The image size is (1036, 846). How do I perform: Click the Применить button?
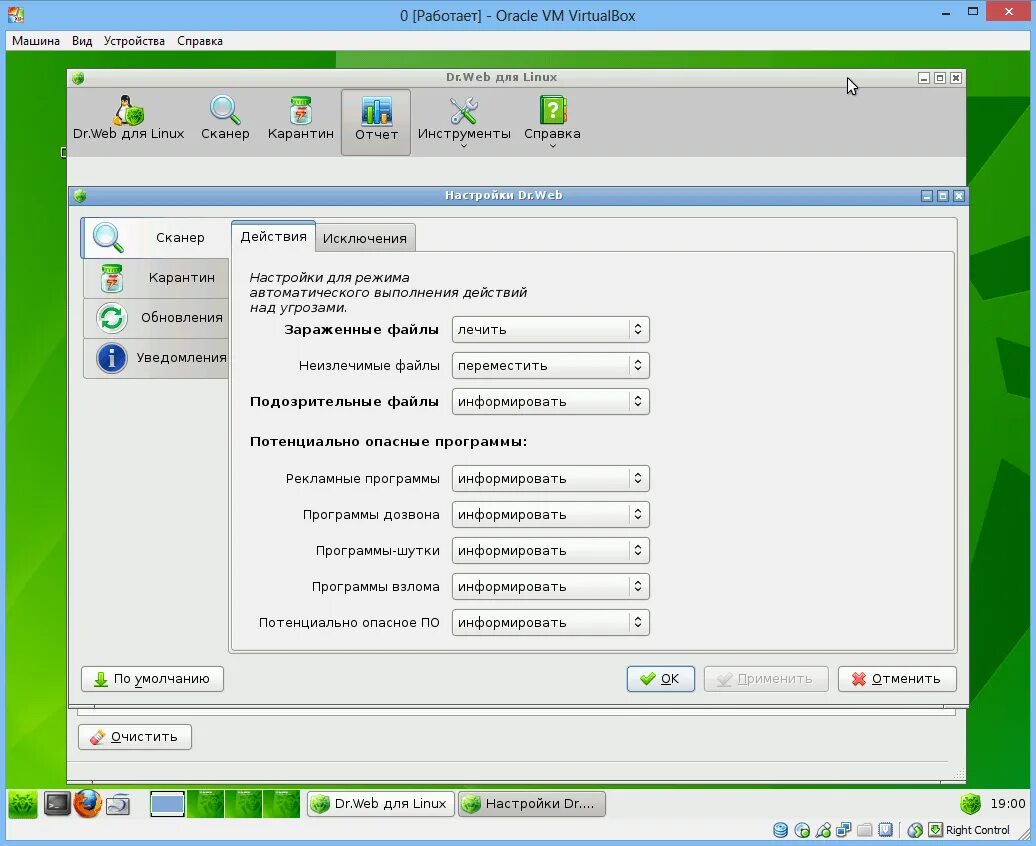(x=766, y=679)
